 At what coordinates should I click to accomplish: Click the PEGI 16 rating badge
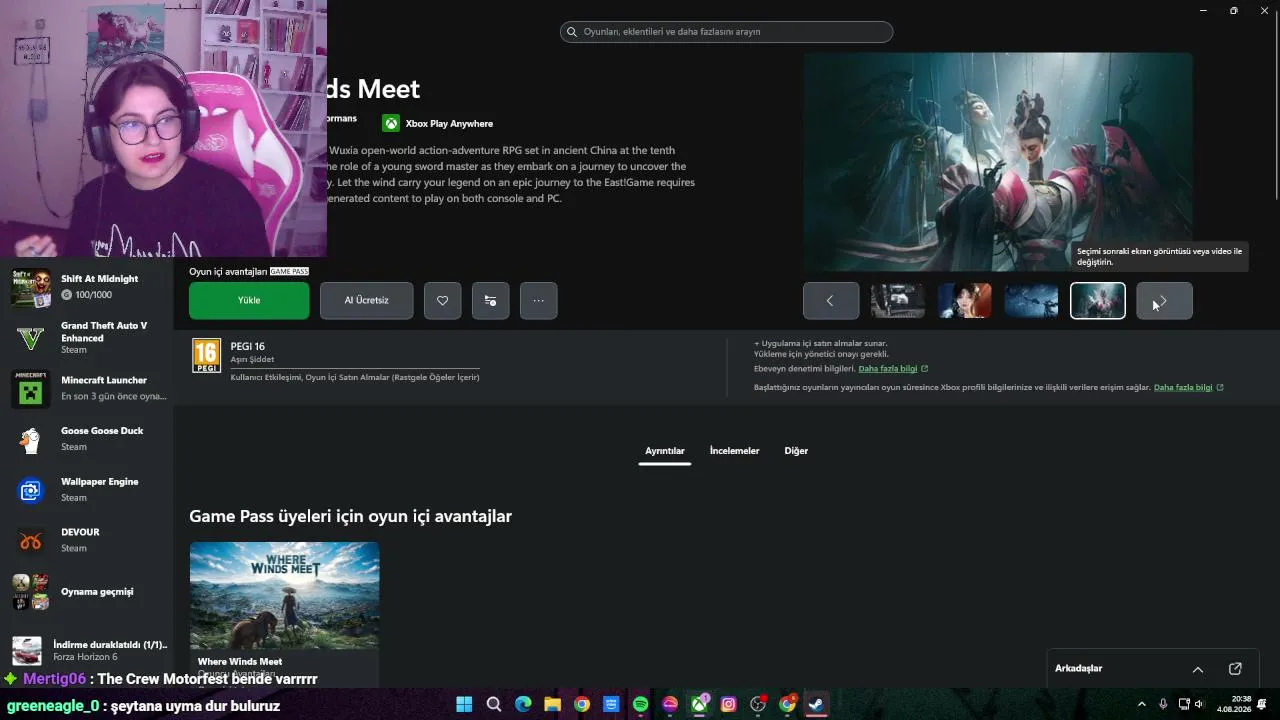coord(206,356)
